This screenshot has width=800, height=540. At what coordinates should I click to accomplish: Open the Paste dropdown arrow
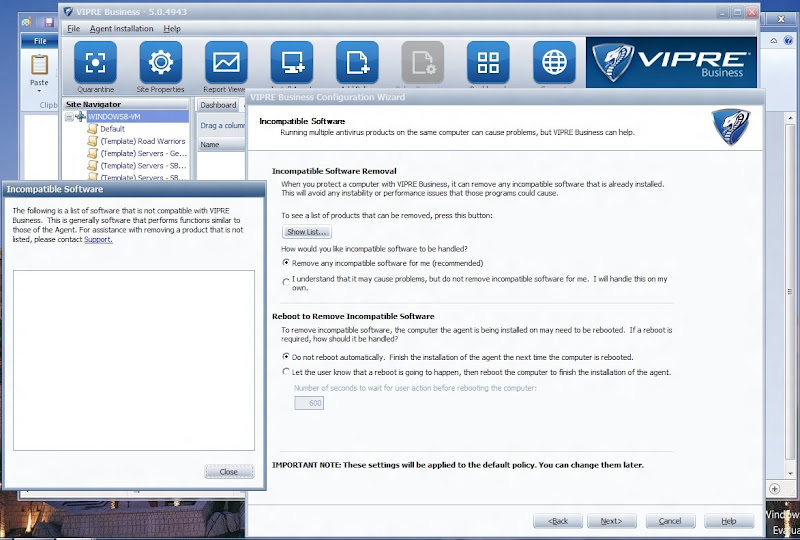39,91
